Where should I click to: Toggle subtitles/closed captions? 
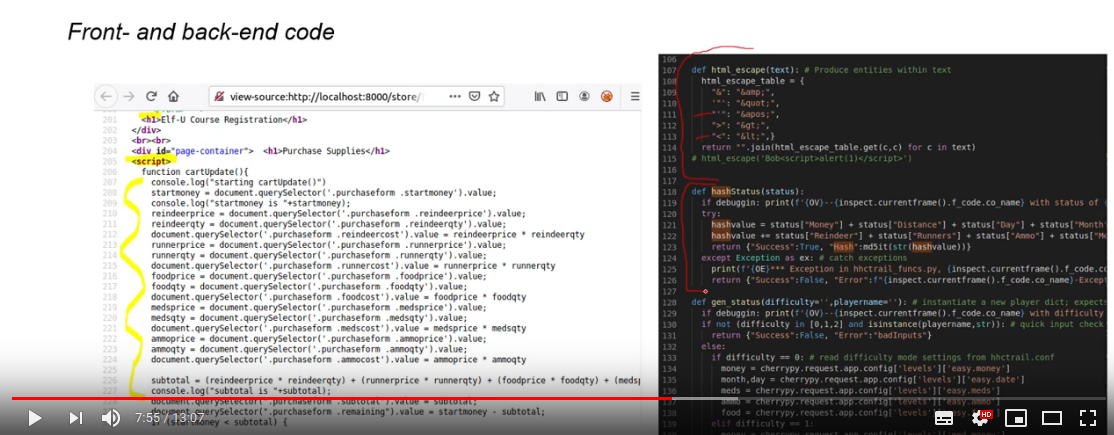click(943, 418)
